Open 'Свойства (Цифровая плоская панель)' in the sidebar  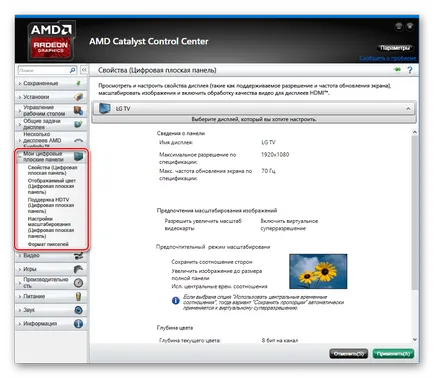(52, 170)
